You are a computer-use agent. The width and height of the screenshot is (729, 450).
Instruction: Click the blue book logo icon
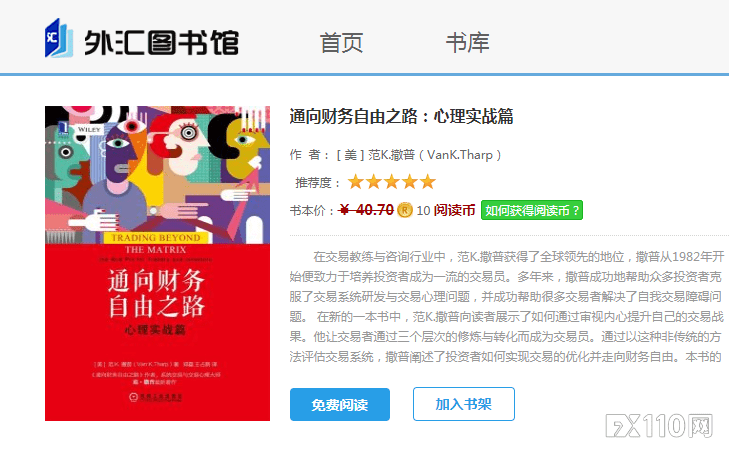click(59, 38)
